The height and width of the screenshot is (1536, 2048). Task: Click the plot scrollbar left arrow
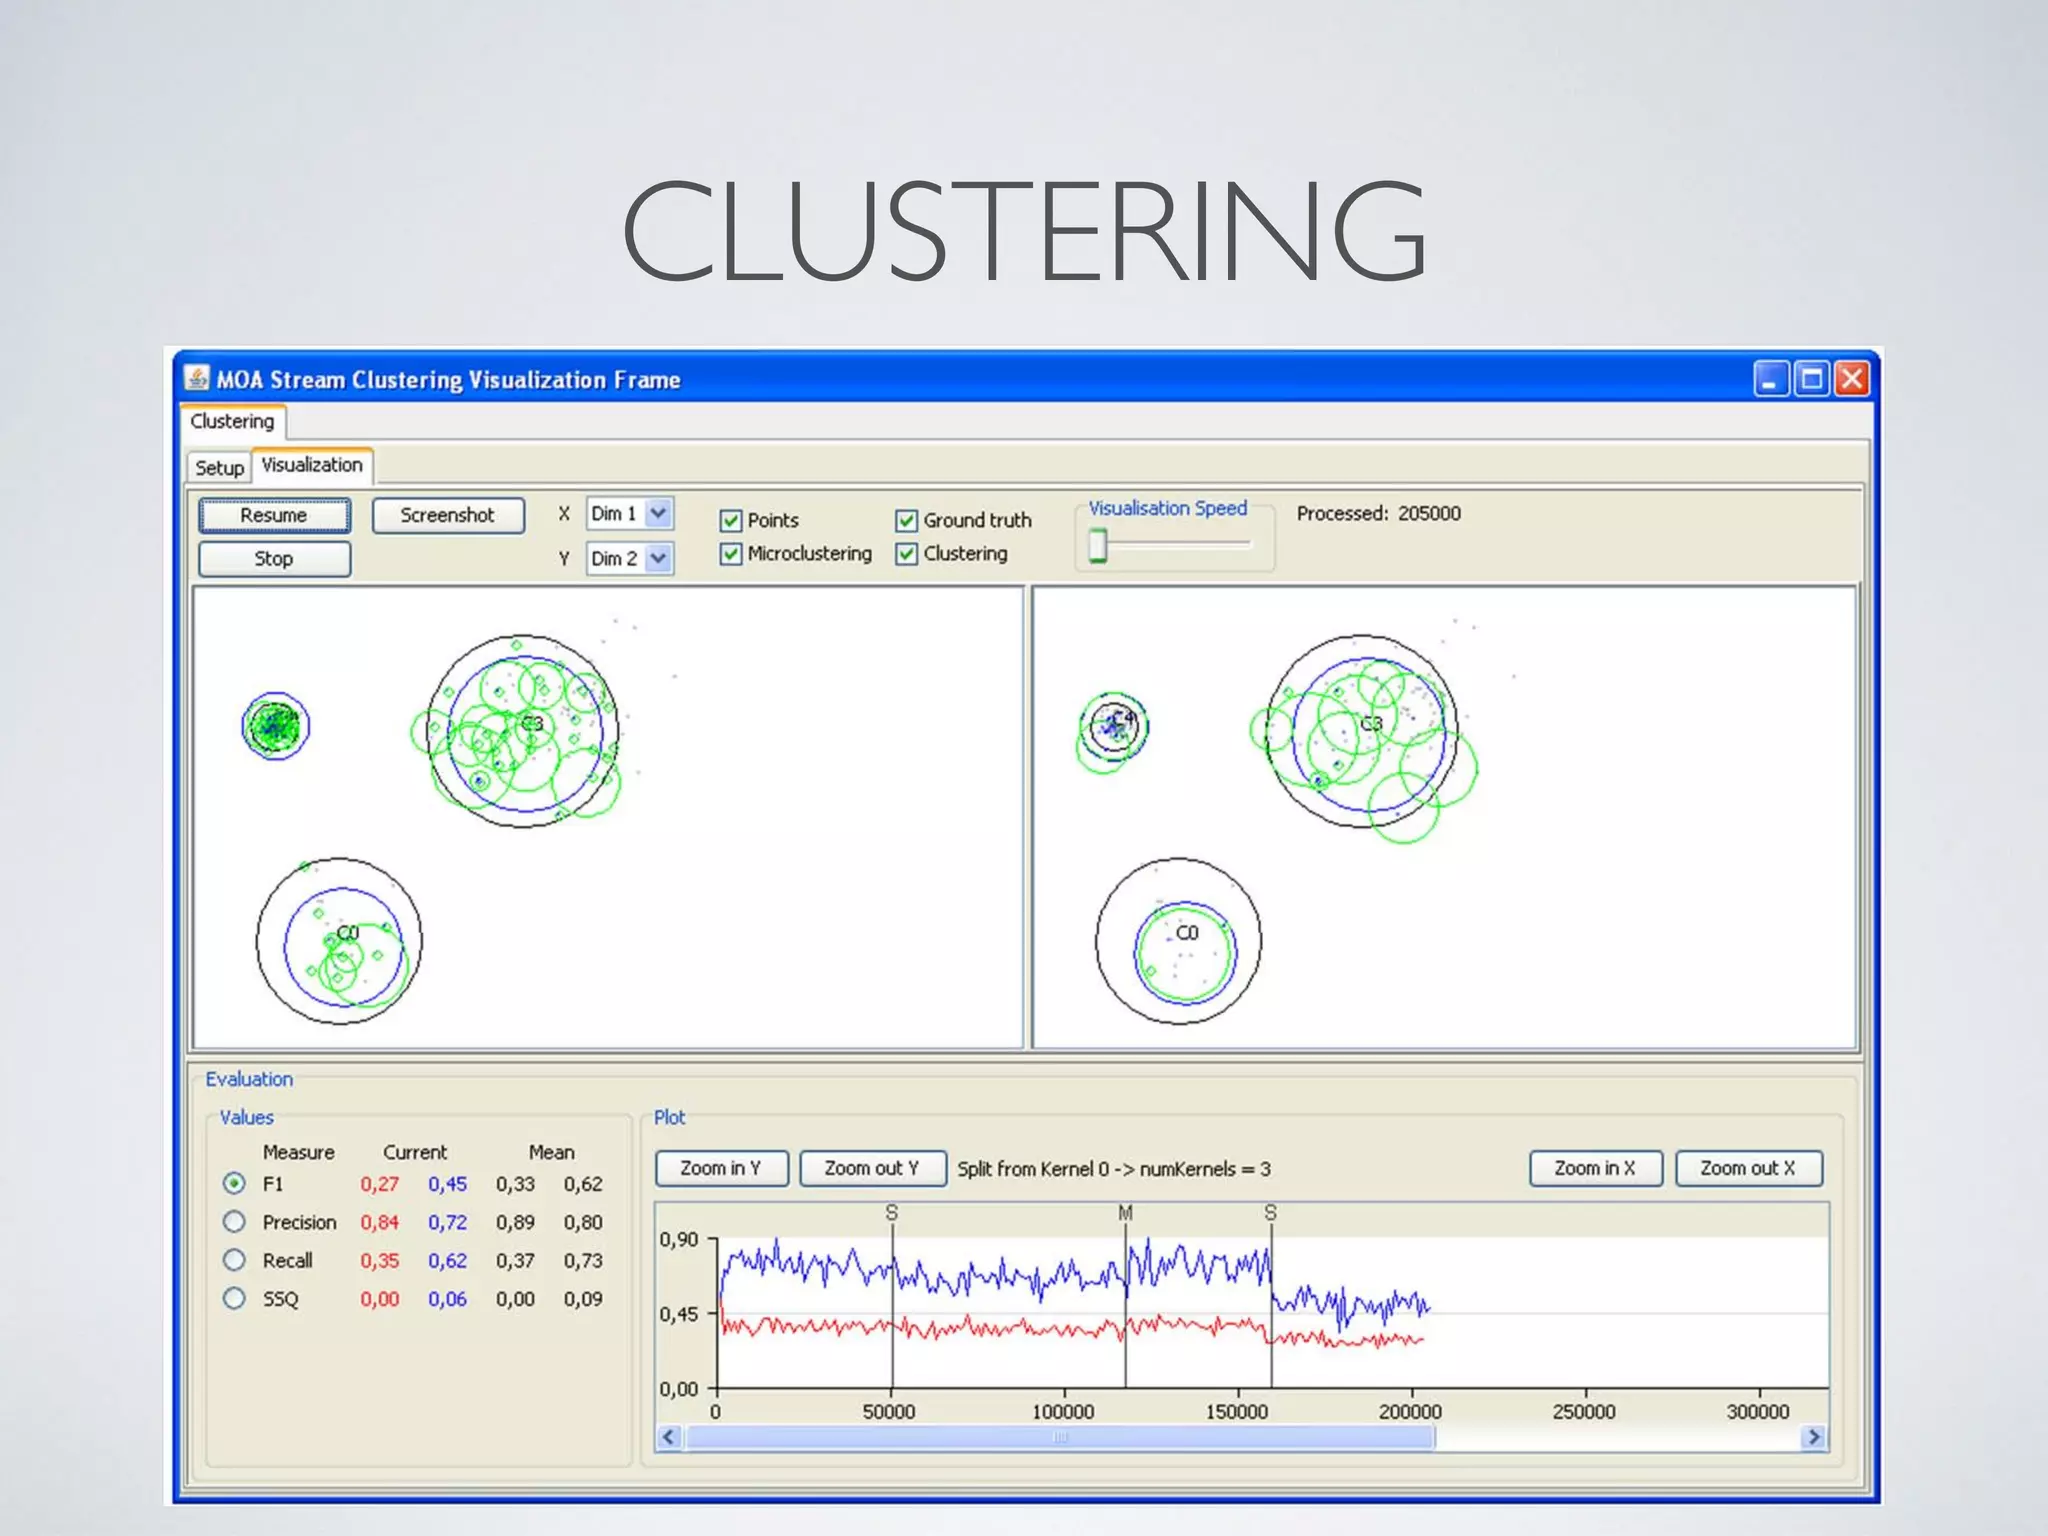pos(669,1437)
